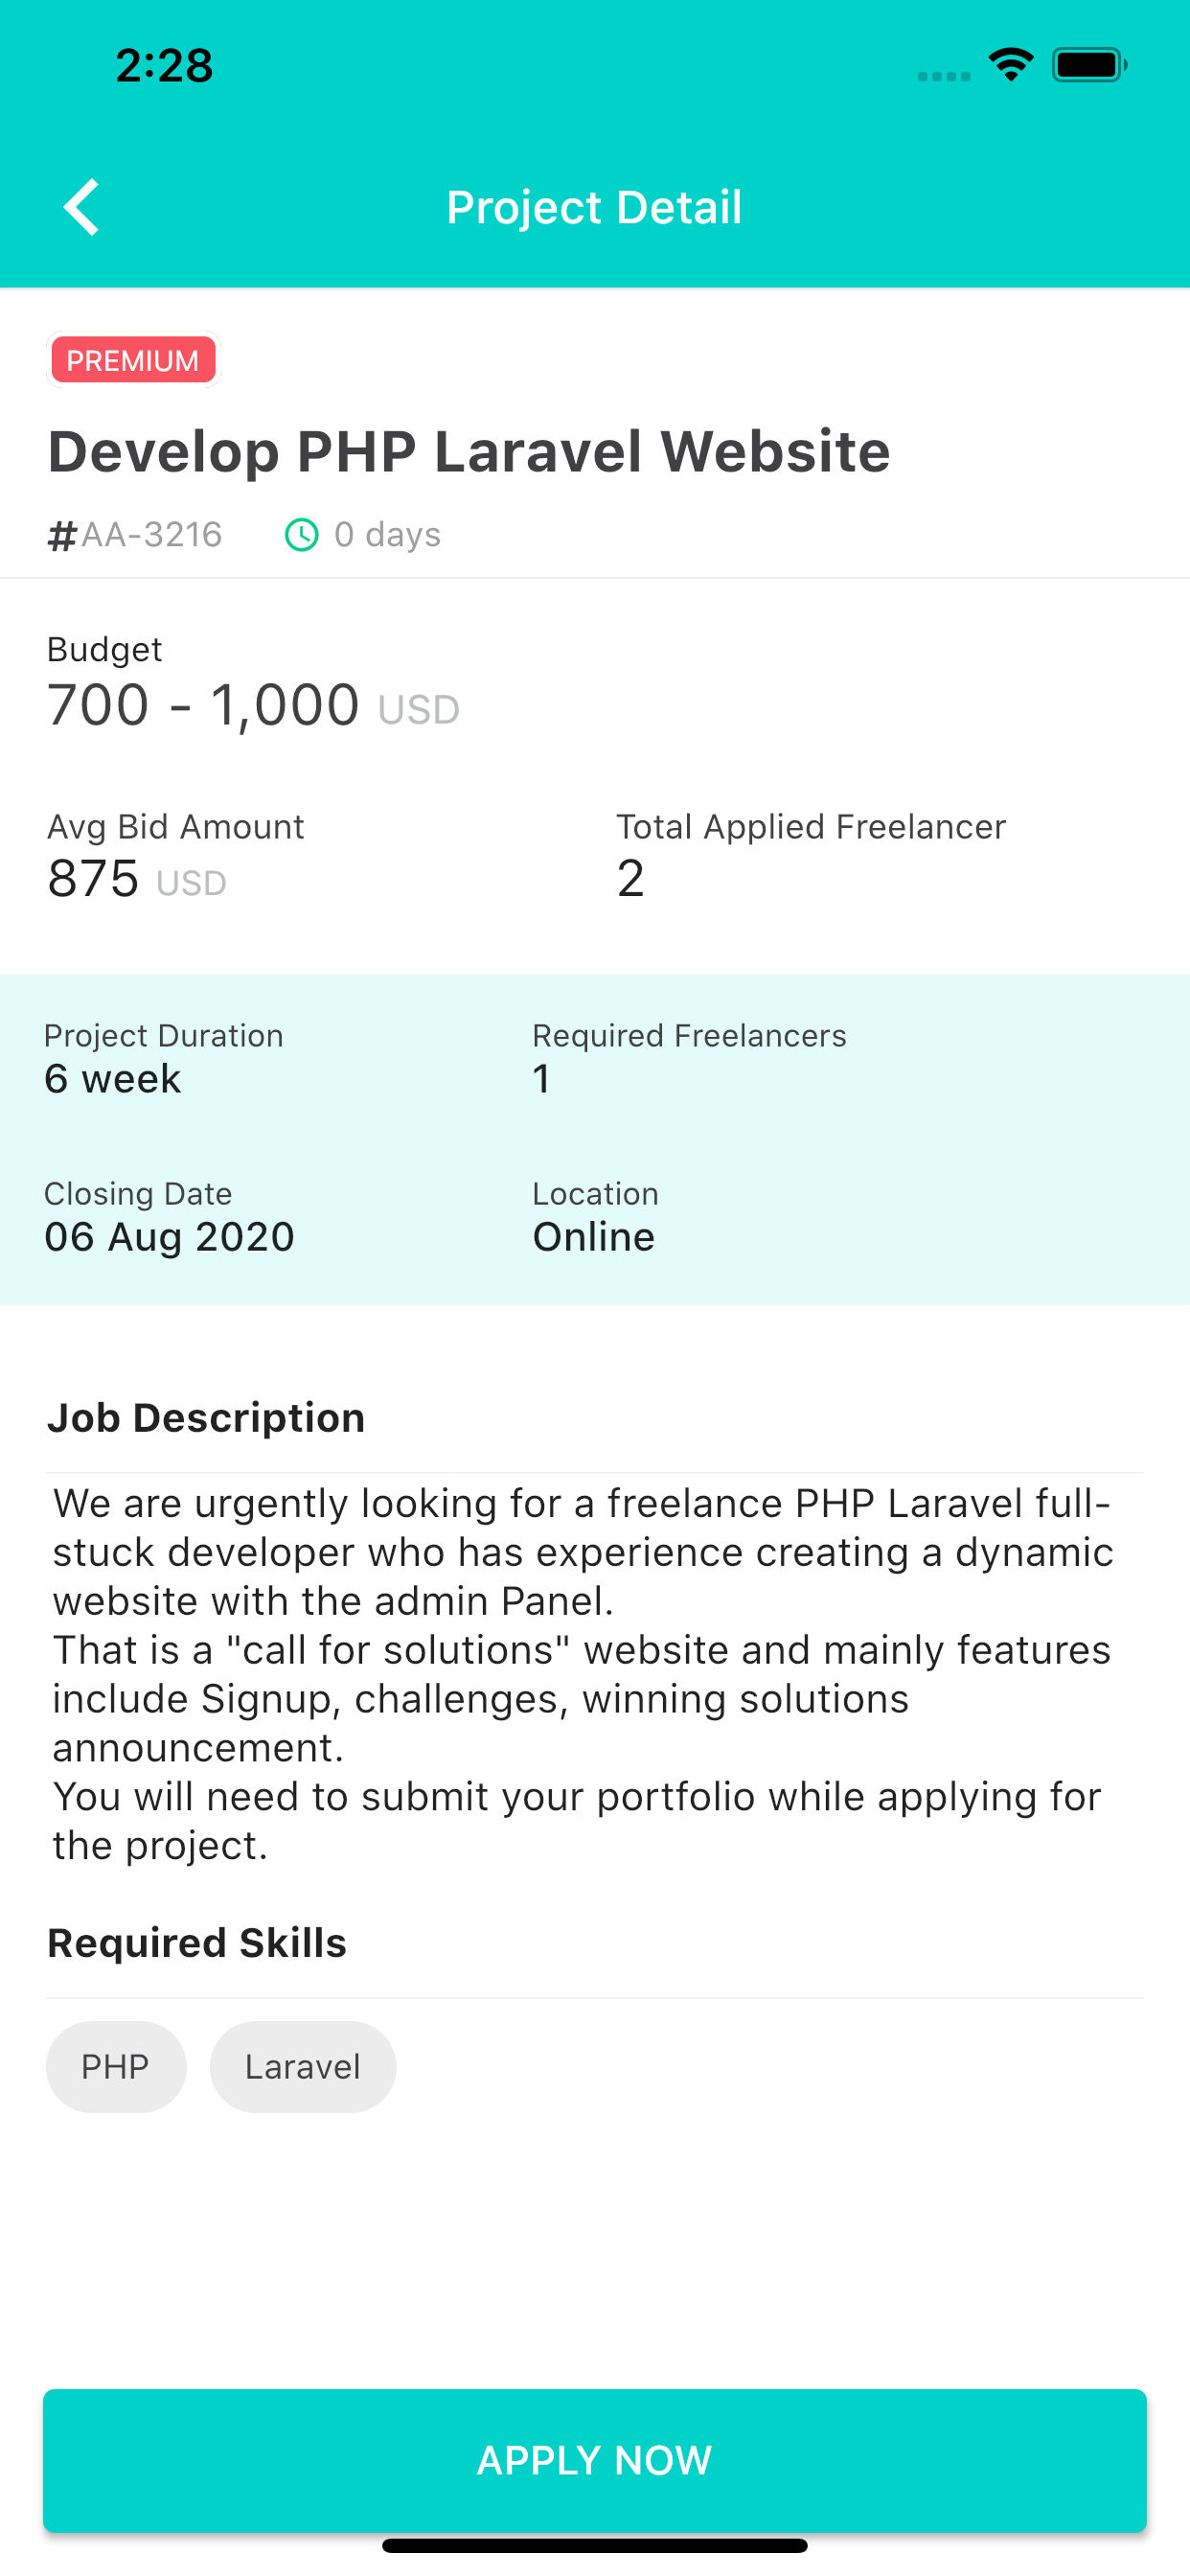Tap the hash icon before AA-3216

coord(62,536)
